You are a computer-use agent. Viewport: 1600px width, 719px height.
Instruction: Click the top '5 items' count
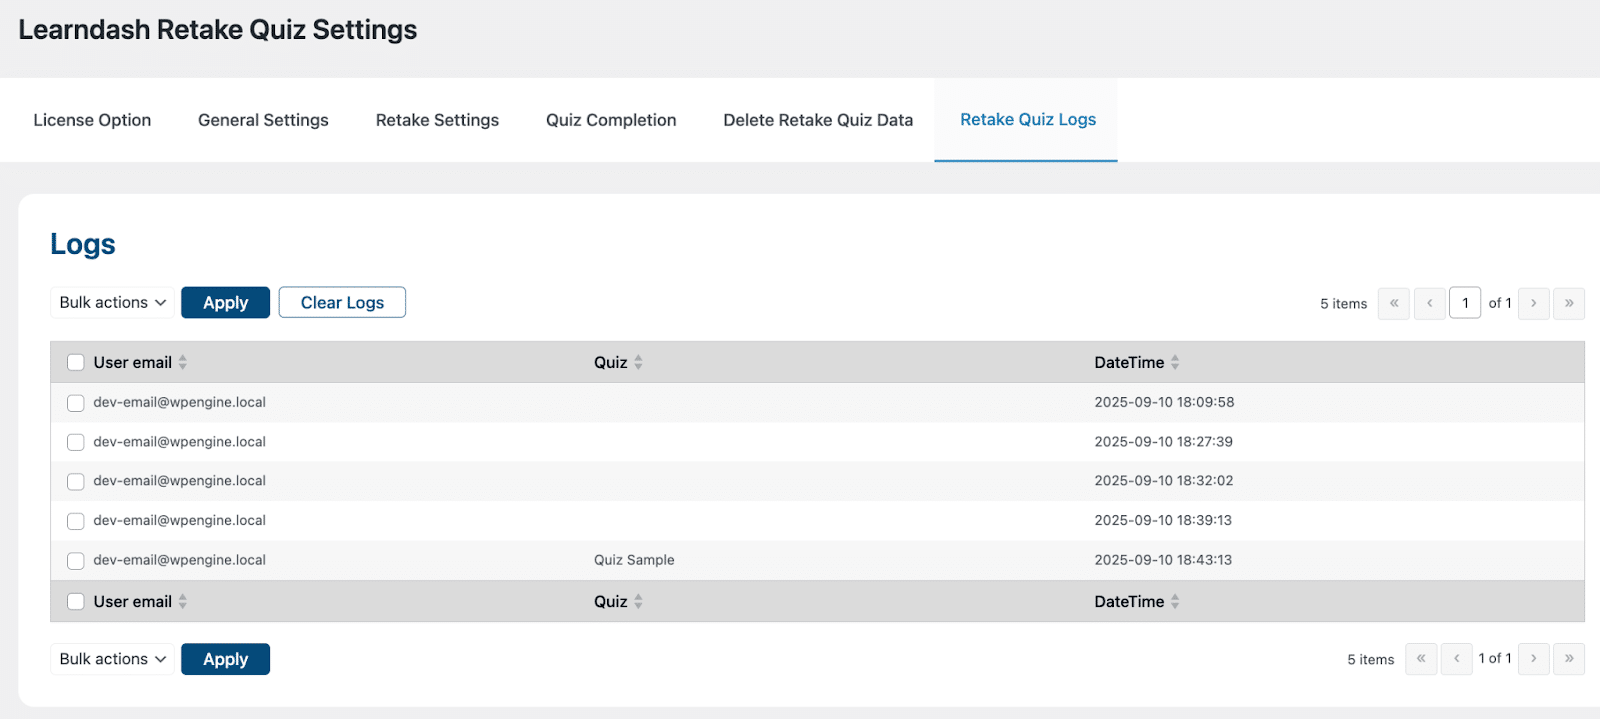coord(1343,304)
